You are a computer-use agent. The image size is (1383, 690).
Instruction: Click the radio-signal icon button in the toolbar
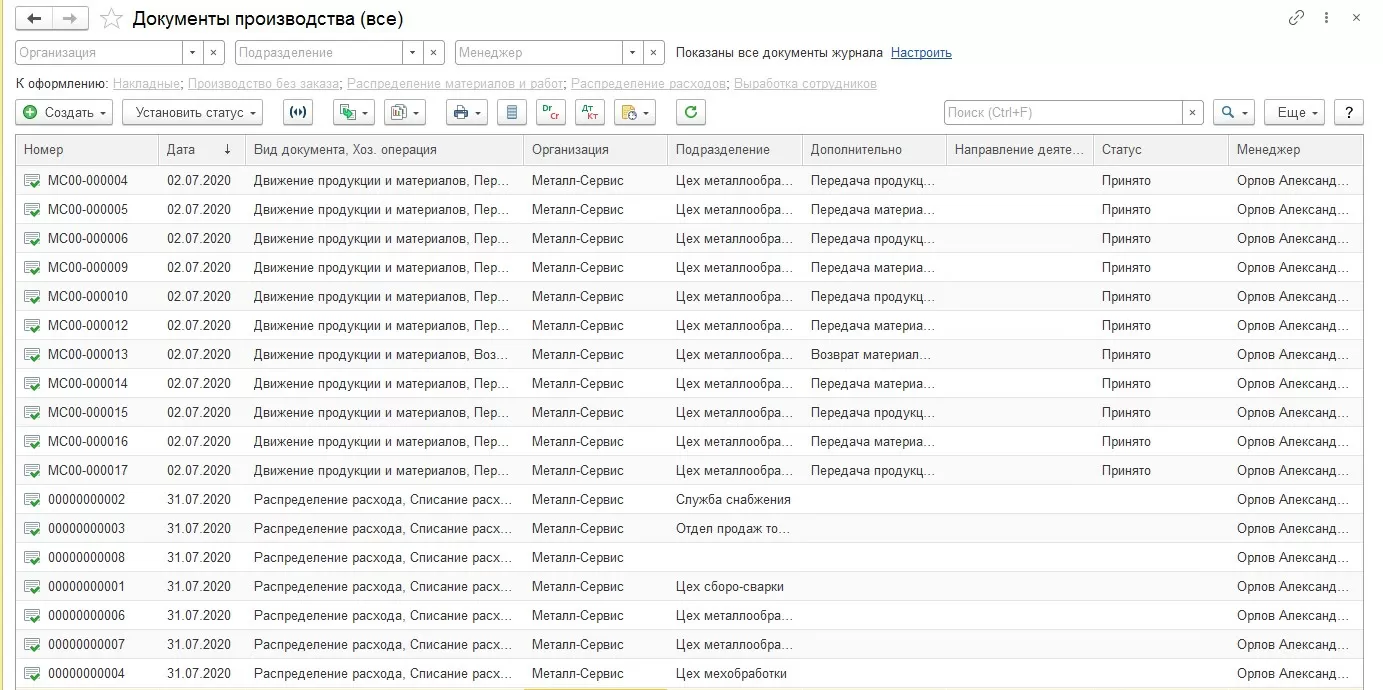click(x=297, y=113)
